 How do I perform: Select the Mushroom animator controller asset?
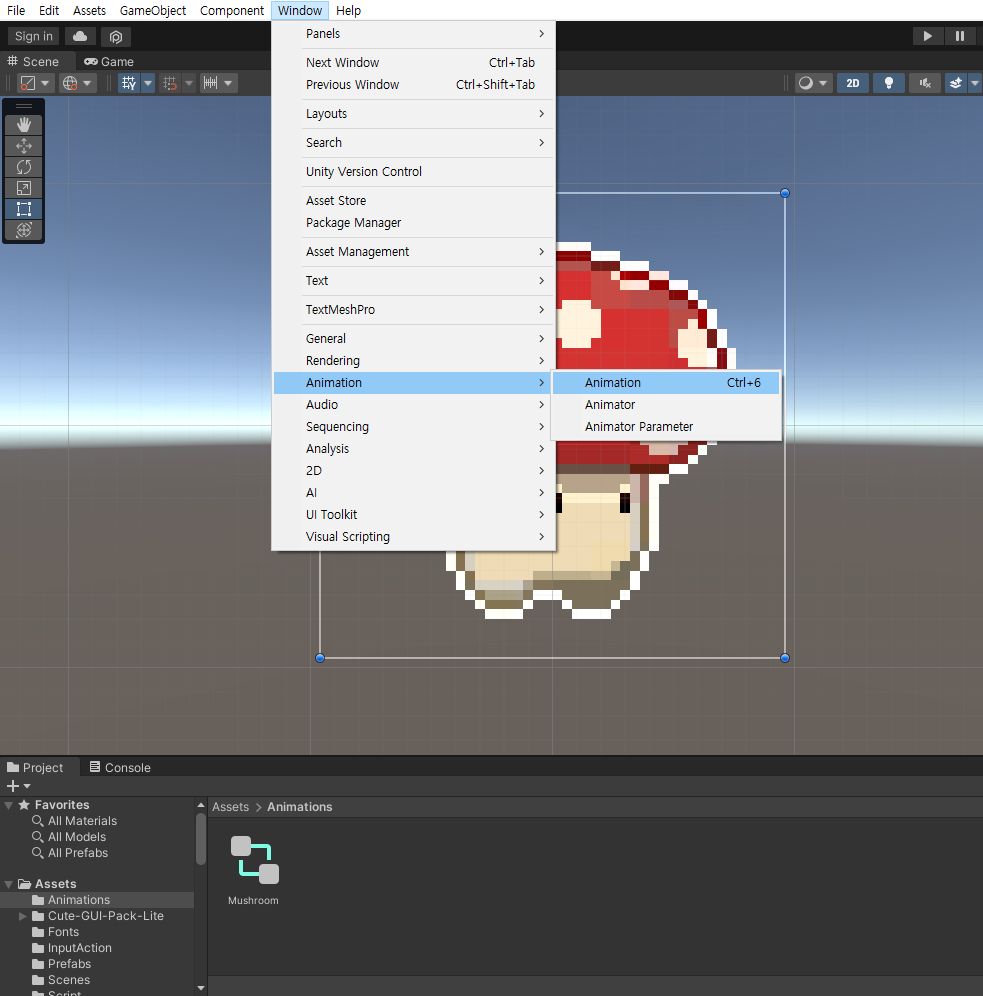(254, 869)
